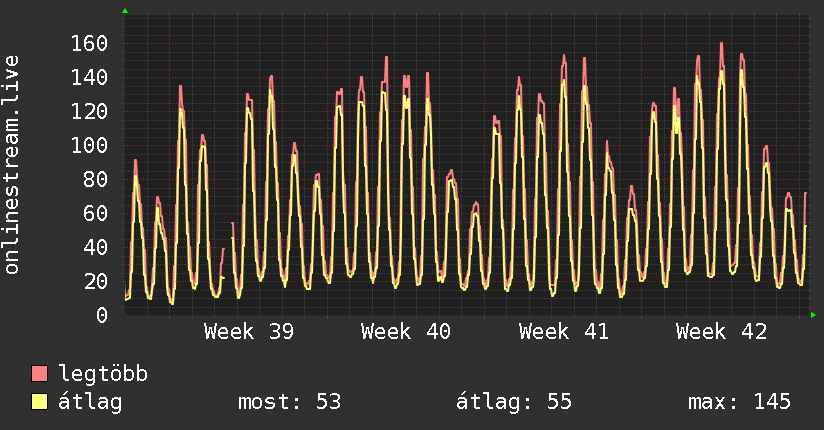Click the 140 y-axis tick label
This screenshot has width=824, height=430.
click(x=89, y=78)
